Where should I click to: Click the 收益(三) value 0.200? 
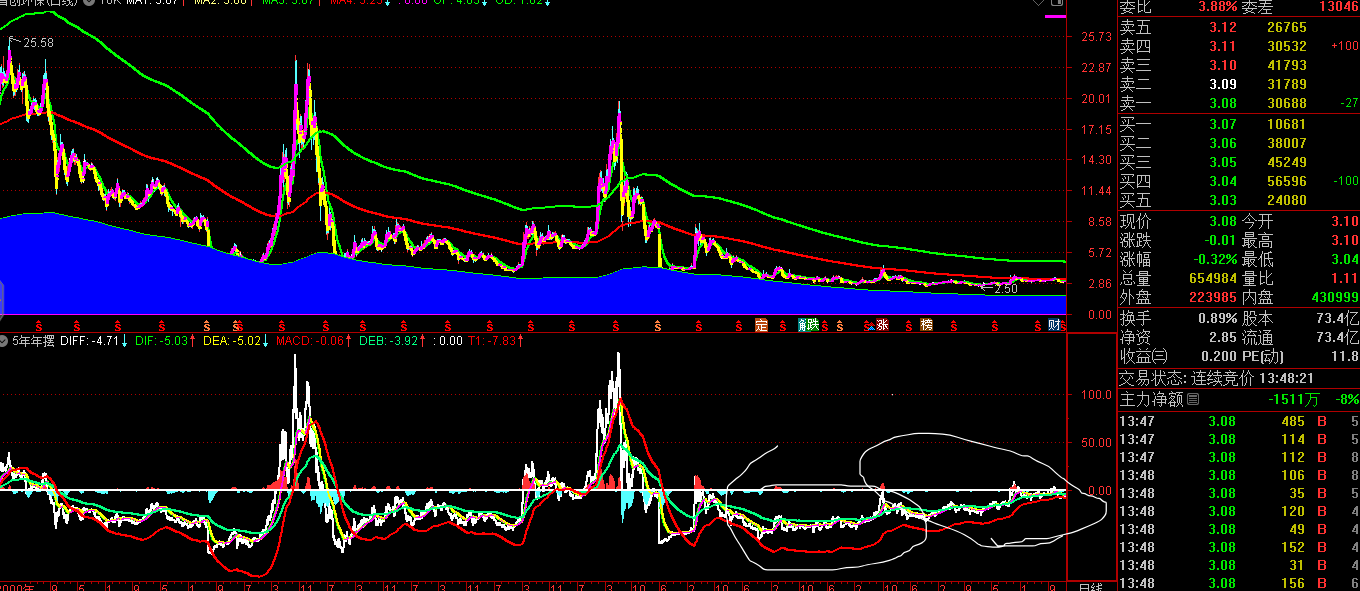click(x=1217, y=356)
